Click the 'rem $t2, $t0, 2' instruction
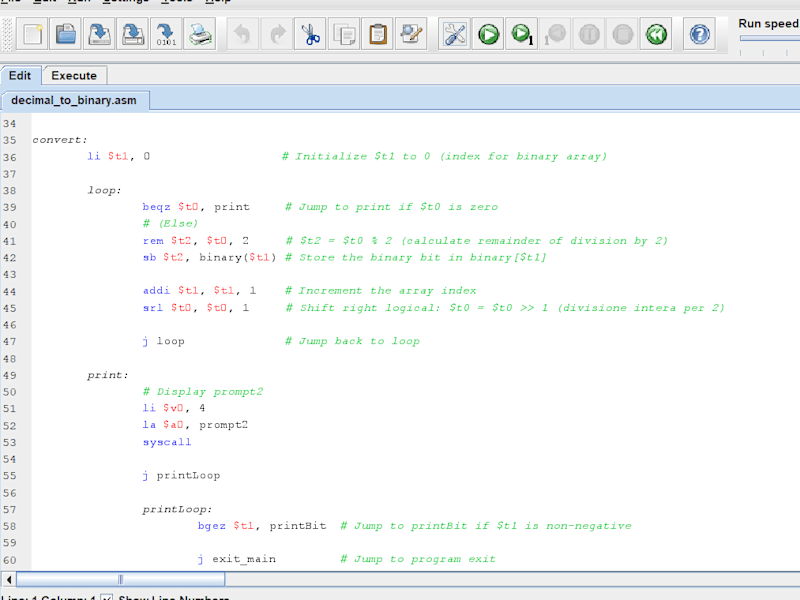 pos(195,240)
